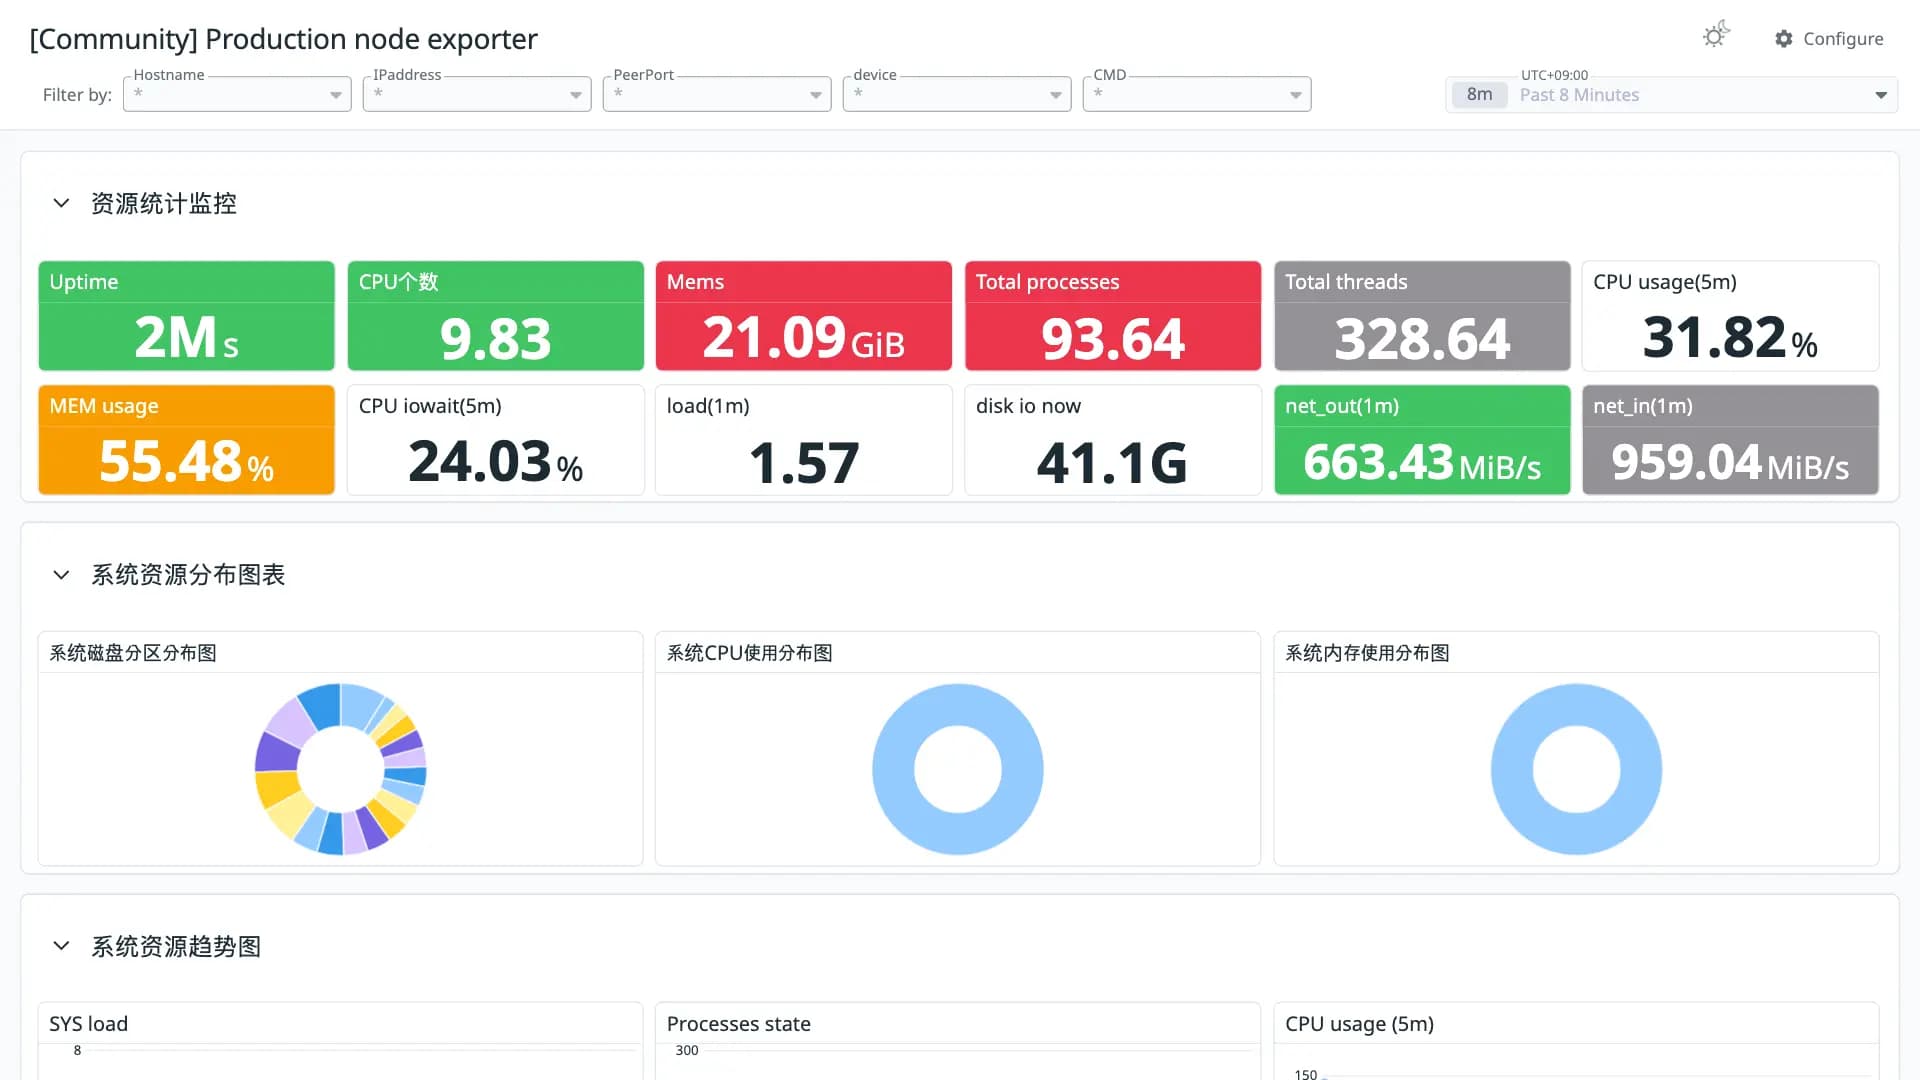The height and width of the screenshot is (1080, 1920).
Task: Open the Past 8 Minutes time range selector
Action: pos(1671,95)
